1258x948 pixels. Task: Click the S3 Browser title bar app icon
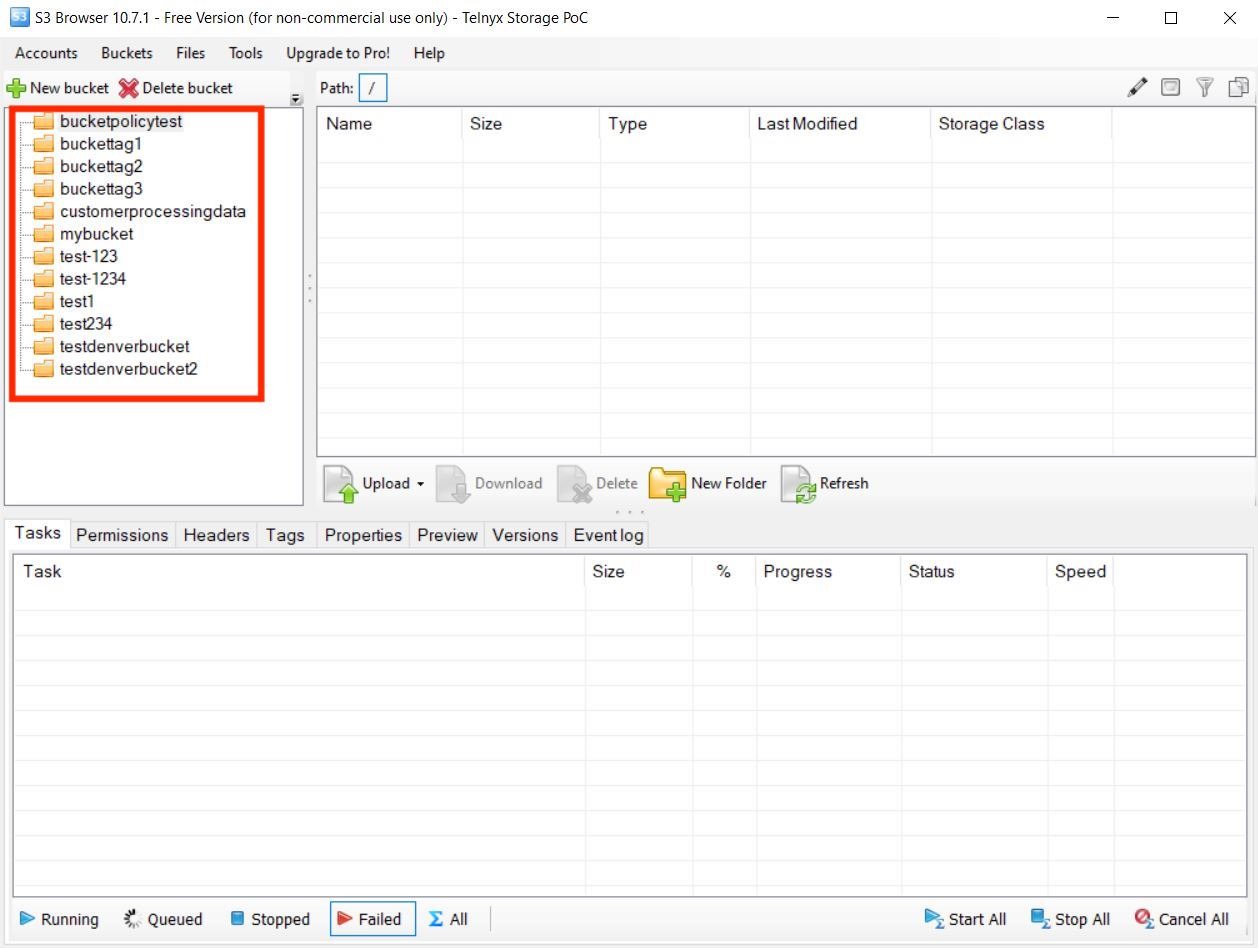click(x=19, y=17)
